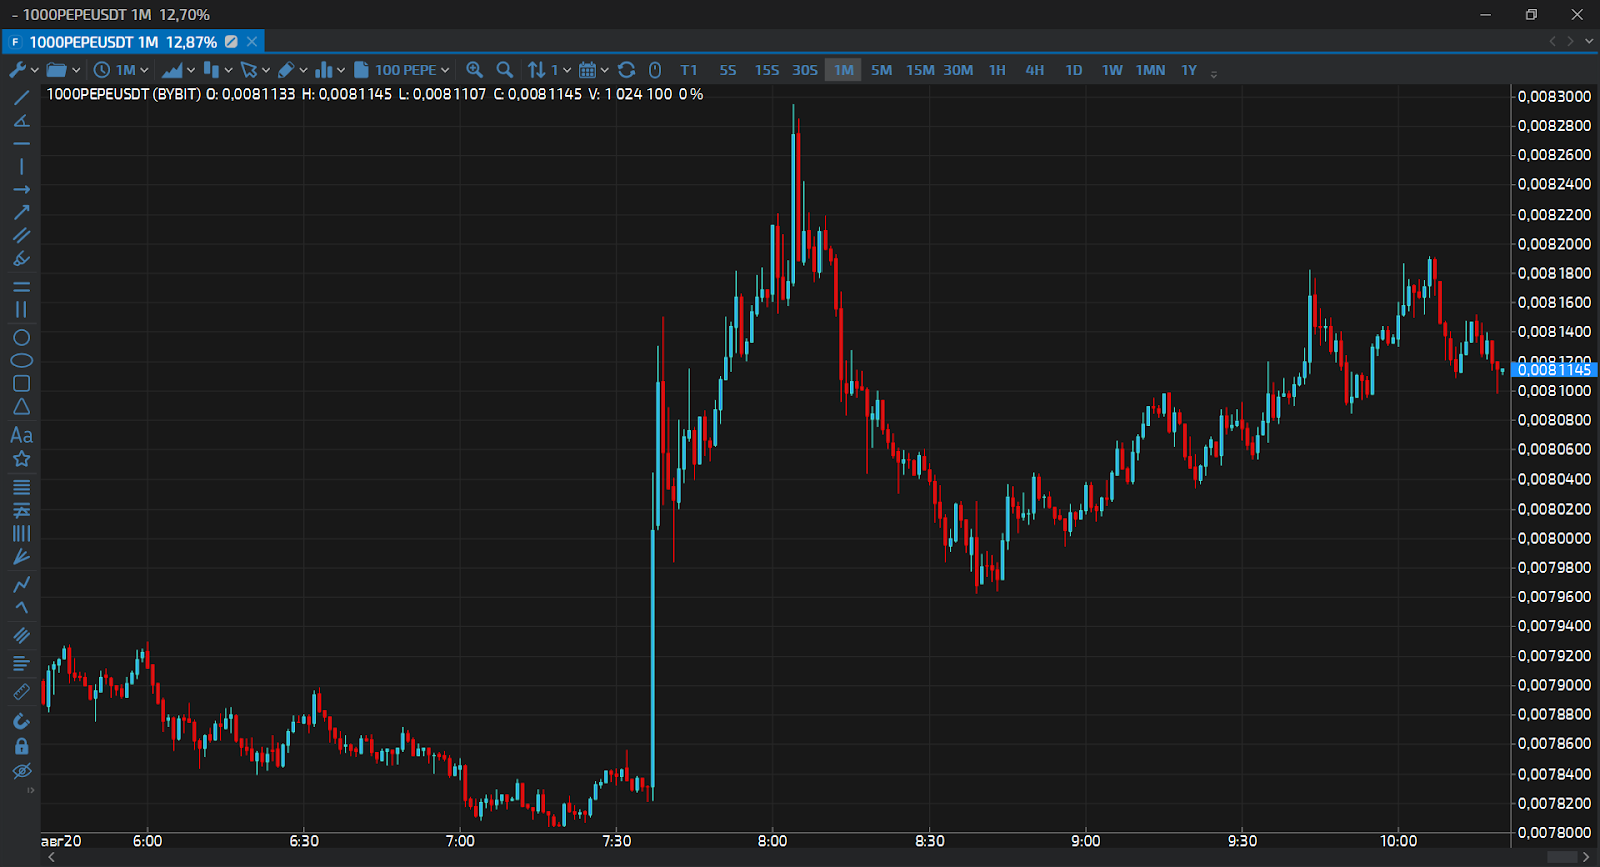The height and width of the screenshot is (867, 1600).
Task: Choose the rectangle shape tool
Action: pos(21,384)
